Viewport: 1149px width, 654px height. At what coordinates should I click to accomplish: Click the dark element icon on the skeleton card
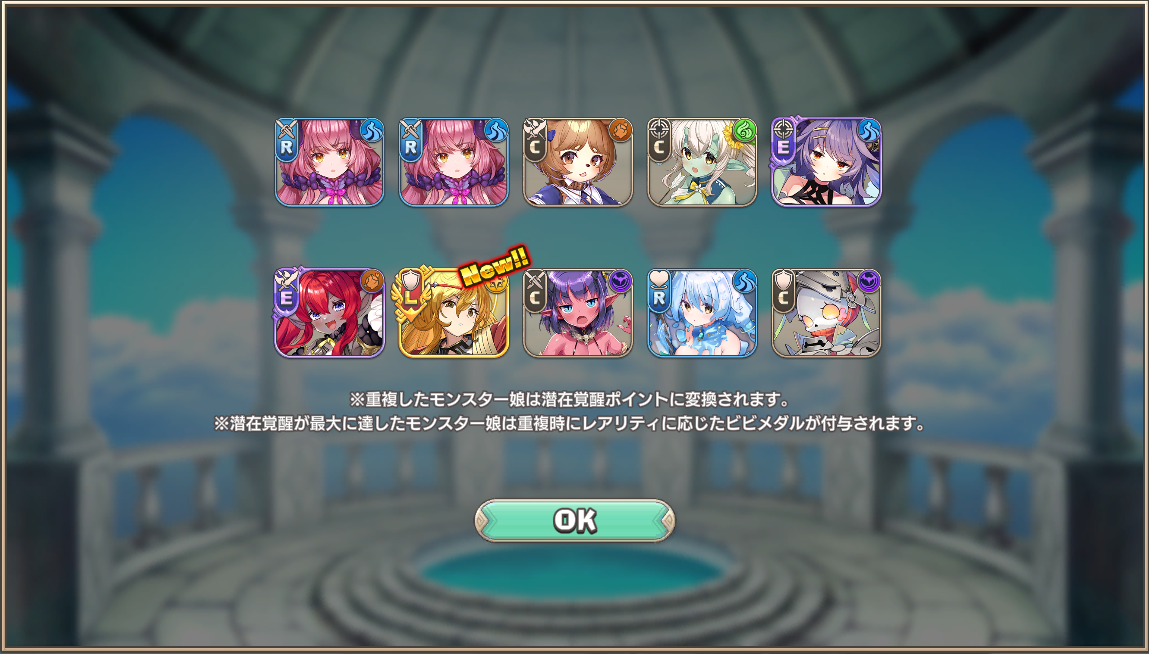tap(869, 281)
